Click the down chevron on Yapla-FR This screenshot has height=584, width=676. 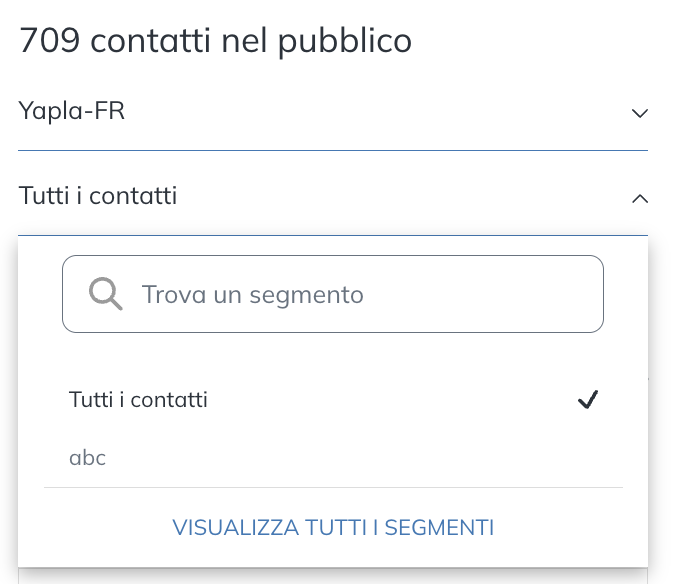640,113
